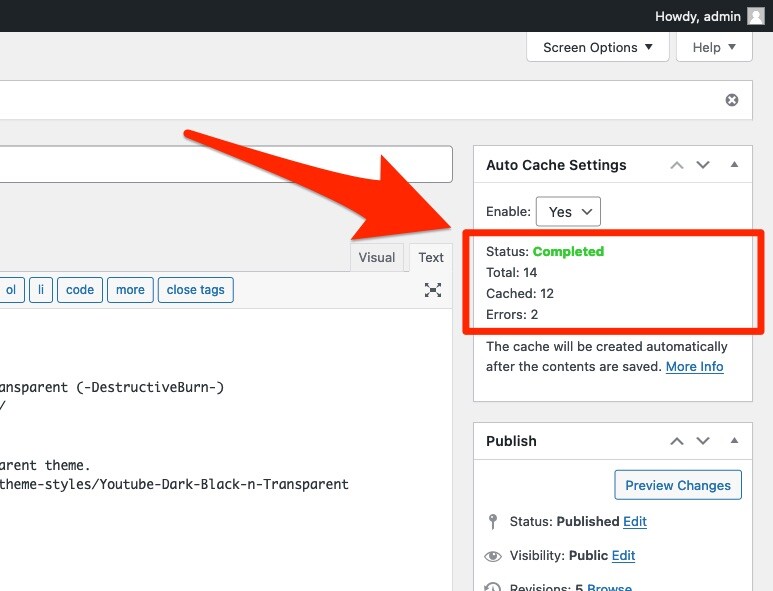
Task: Edit the Public visibility setting
Action: 623,556
